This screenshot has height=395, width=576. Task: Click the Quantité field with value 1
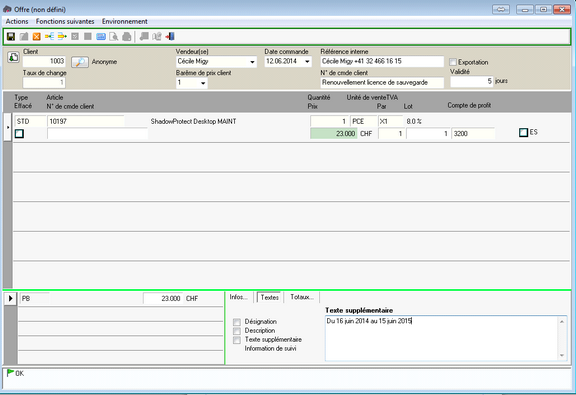(x=329, y=121)
